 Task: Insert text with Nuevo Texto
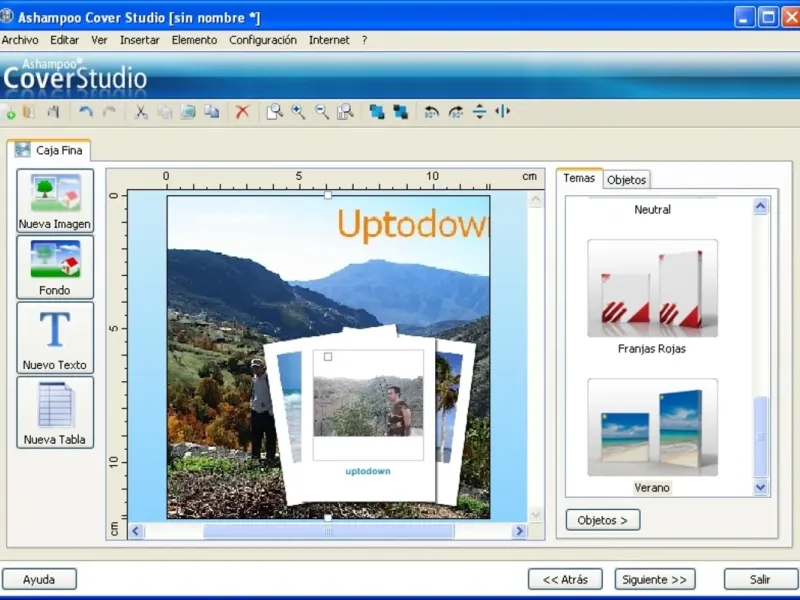click(x=55, y=338)
